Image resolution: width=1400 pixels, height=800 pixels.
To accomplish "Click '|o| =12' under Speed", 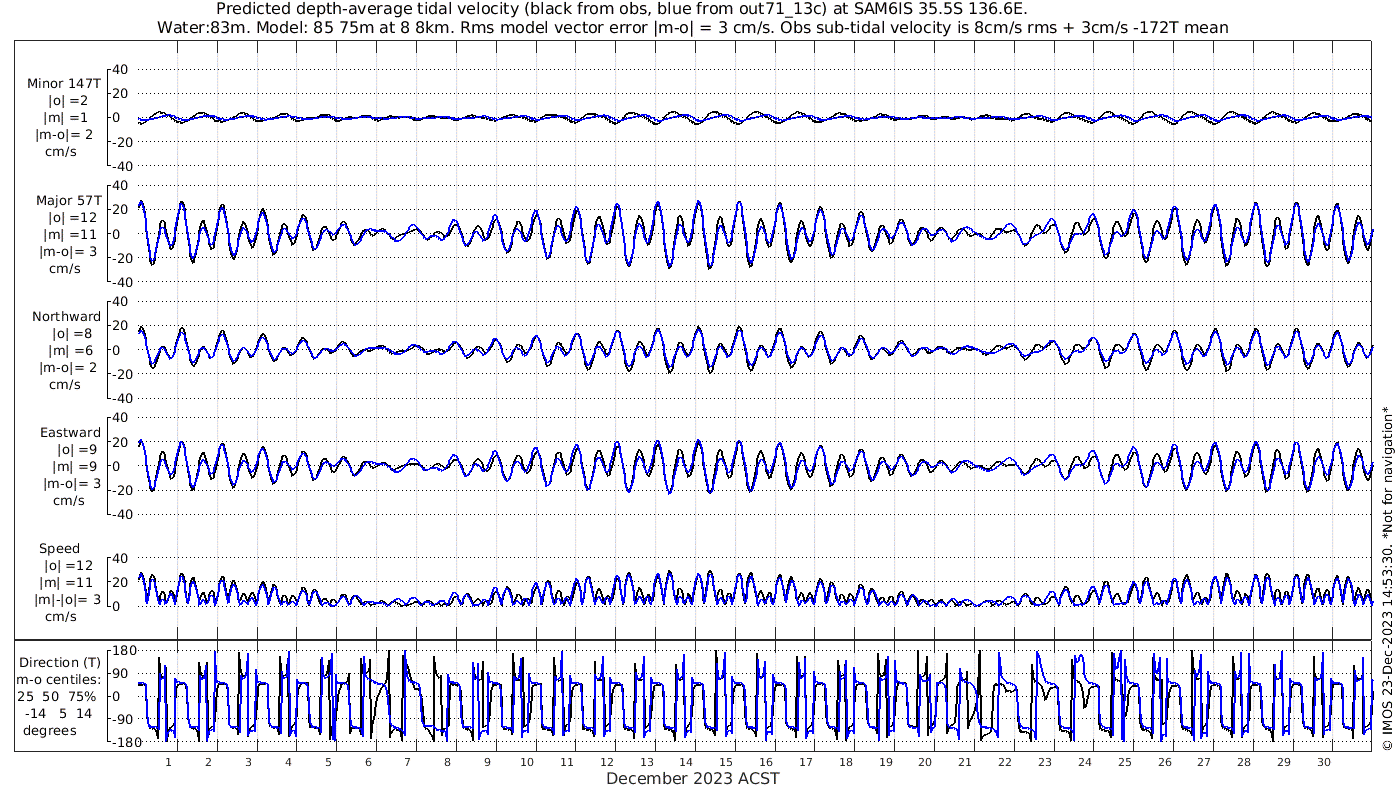I will point(68,566).
